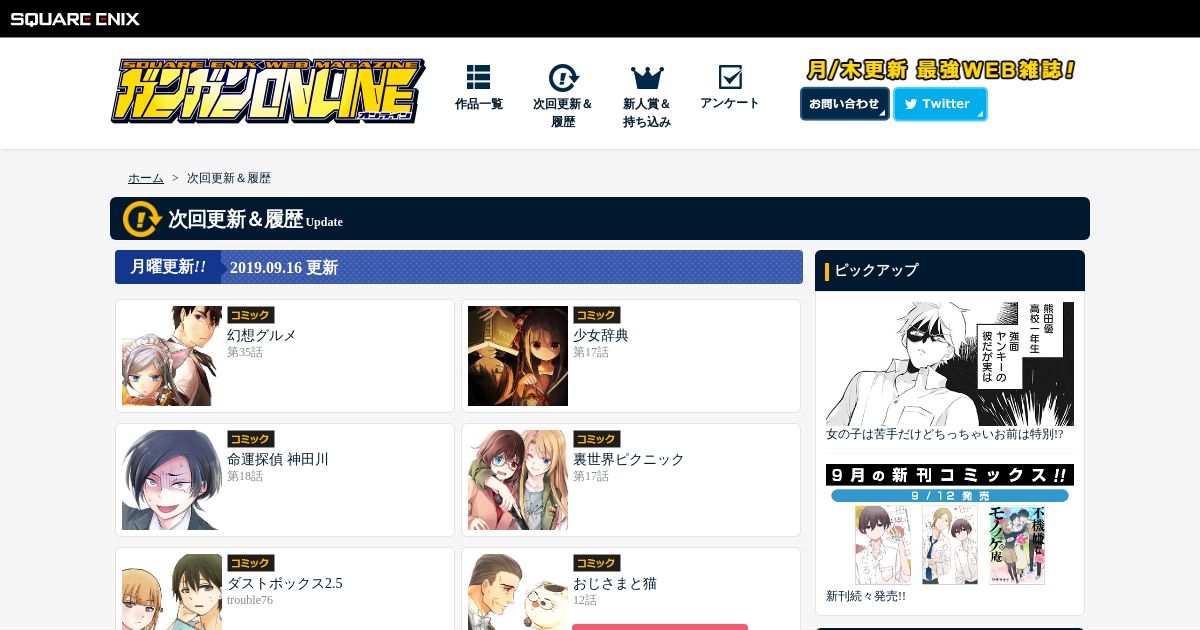The height and width of the screenshot is (630, 1200).
Task: Open the 9月の新刊コミックス banner
Action: 950,525
